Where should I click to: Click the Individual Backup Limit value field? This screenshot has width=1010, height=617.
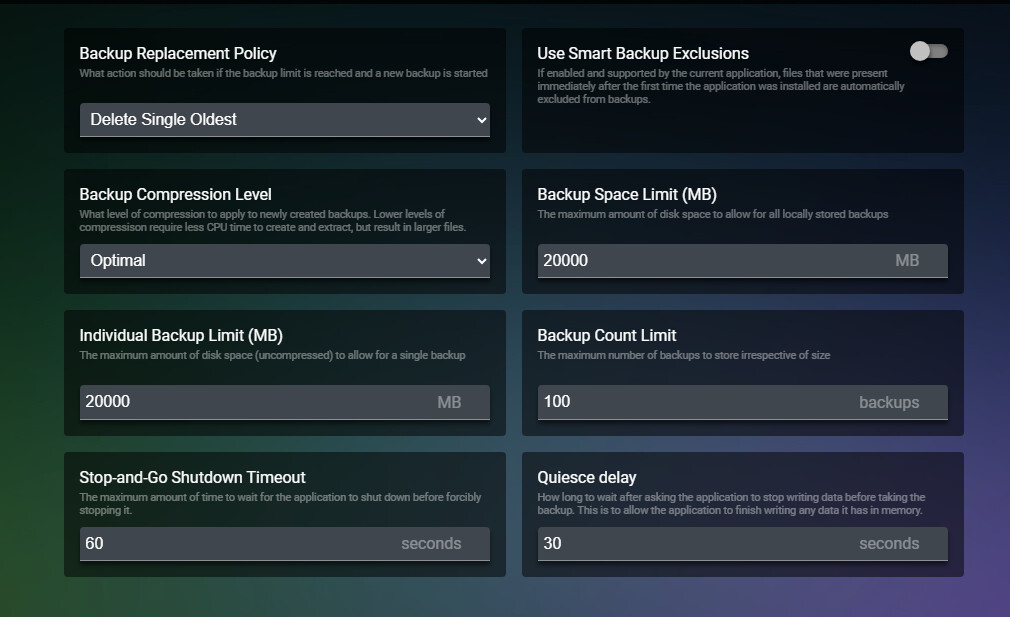tap(250, 402)
